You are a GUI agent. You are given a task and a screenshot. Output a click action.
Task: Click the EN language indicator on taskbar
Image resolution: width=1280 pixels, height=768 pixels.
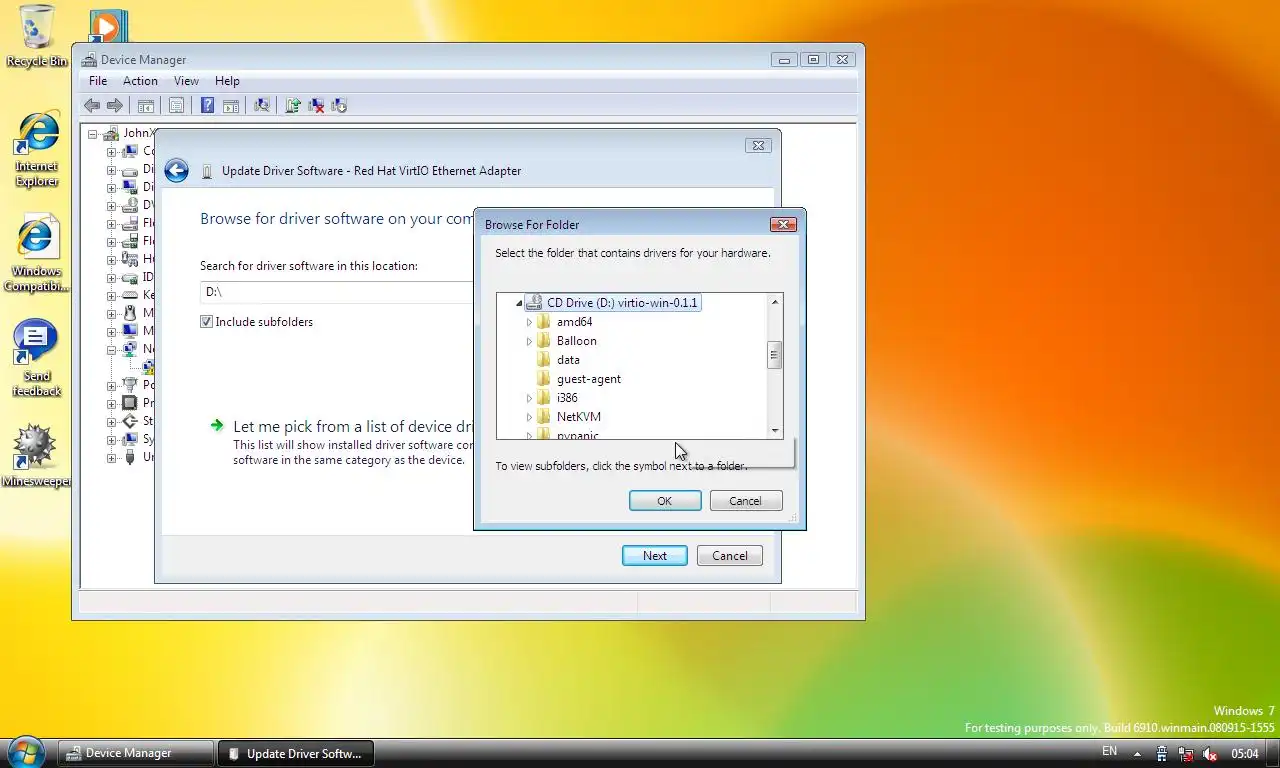pos(1109,751)
